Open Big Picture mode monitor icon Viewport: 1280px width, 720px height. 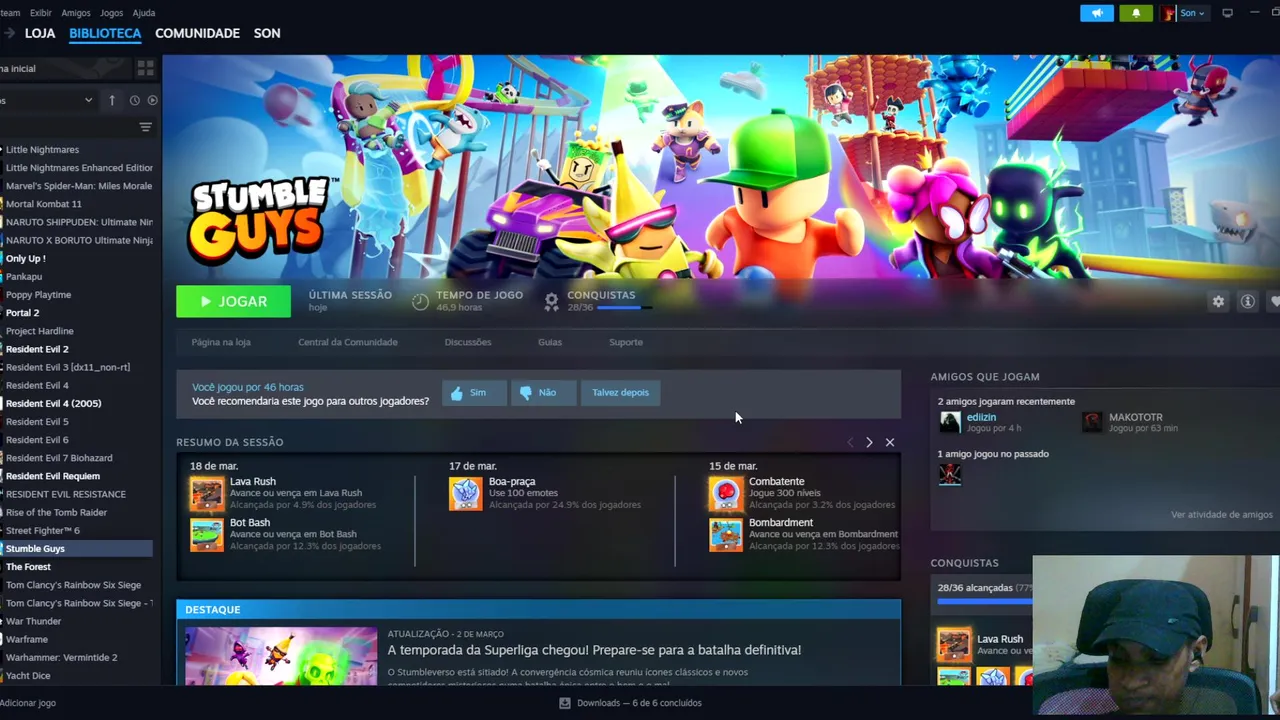tap(1227, 13)
